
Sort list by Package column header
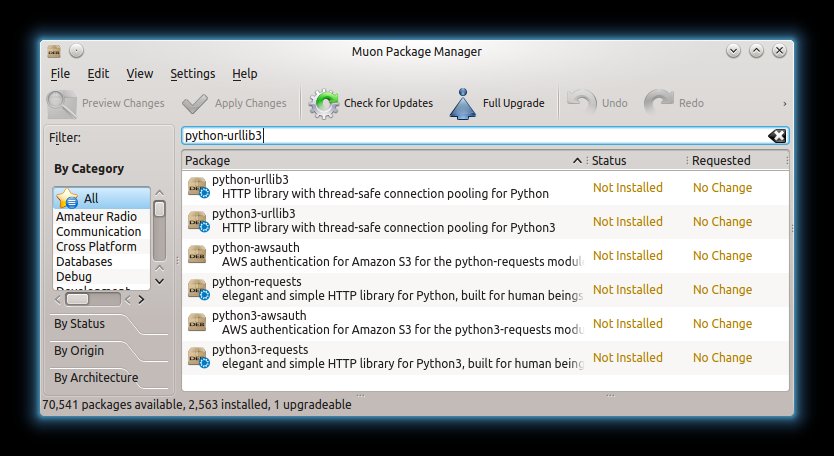(x=378, y=160)
